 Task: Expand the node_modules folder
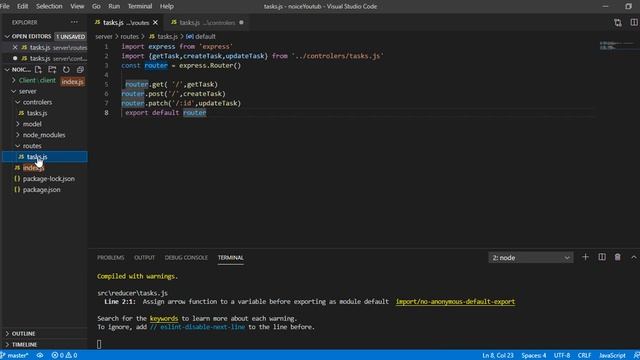coord(44,135)
